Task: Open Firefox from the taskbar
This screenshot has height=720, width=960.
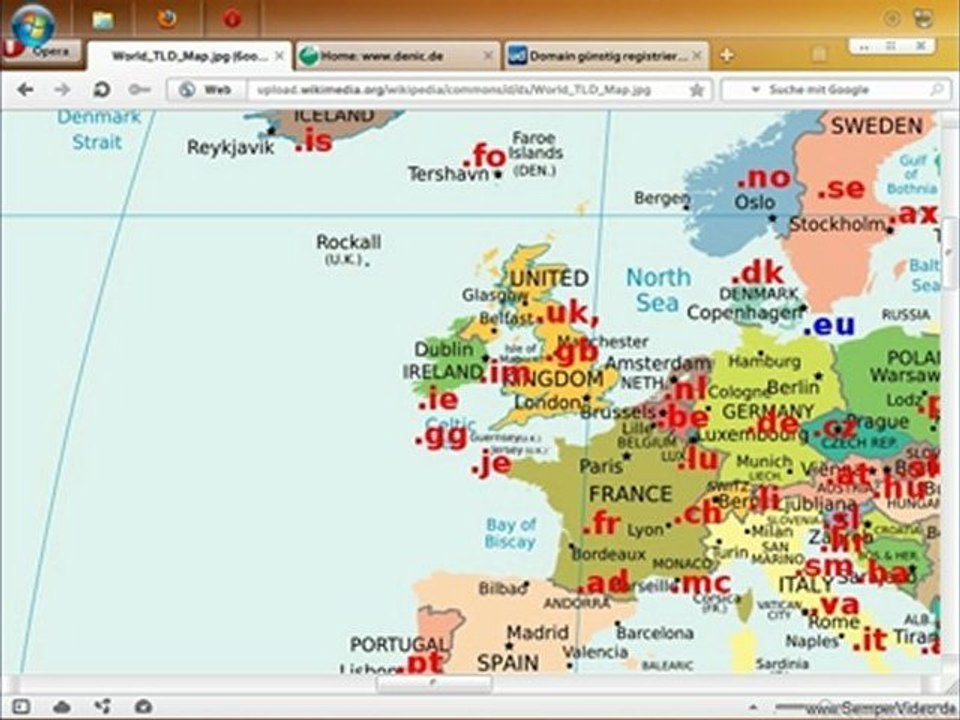Action: click(167, 19)
